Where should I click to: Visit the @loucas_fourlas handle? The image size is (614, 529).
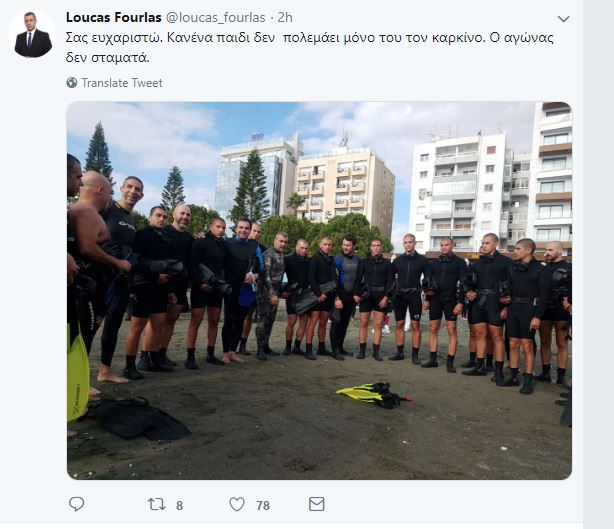coord(216,17)
